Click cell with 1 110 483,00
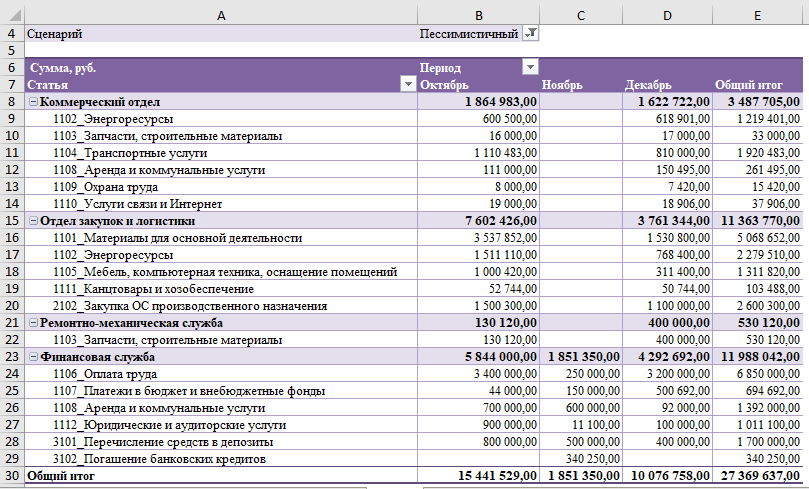Screen dimensions: 809x489 coord(478,153)
